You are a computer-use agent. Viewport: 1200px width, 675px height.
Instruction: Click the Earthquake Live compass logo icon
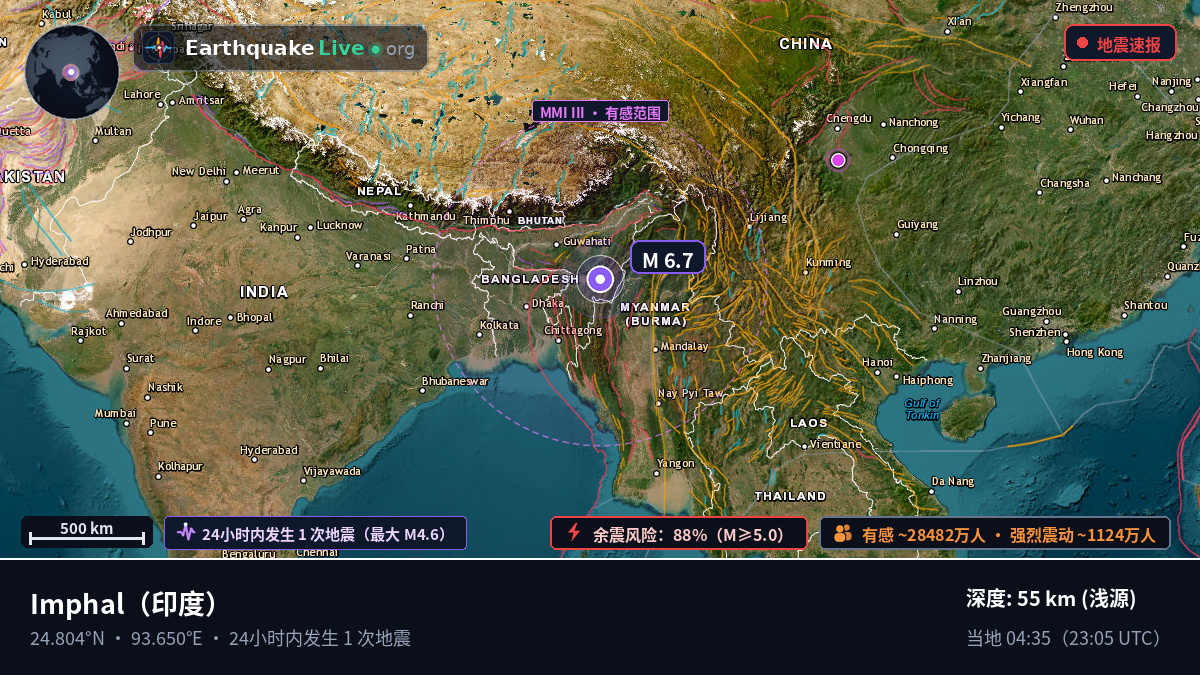tap(158, 48)
